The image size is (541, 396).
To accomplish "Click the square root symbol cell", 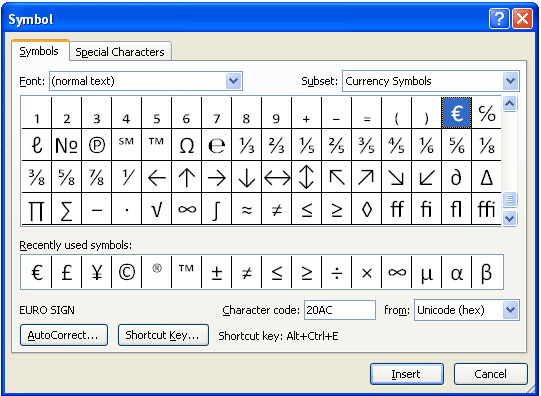I will coord(156,209).
